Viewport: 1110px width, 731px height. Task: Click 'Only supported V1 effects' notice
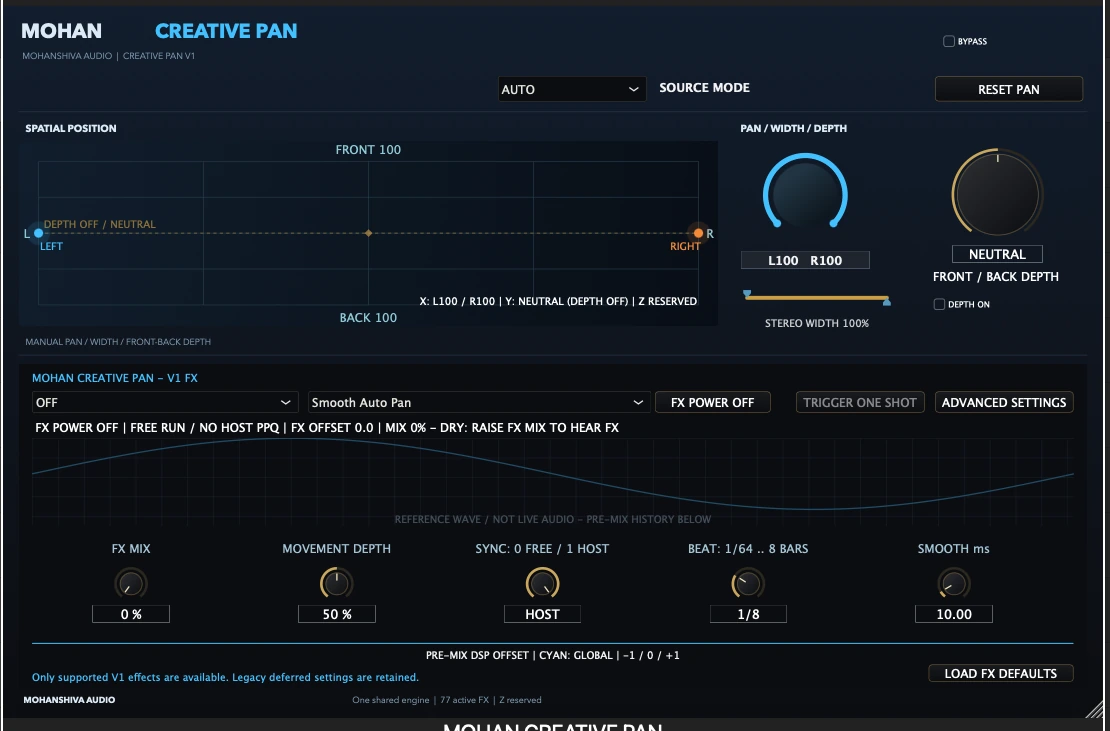pos(225,677)
